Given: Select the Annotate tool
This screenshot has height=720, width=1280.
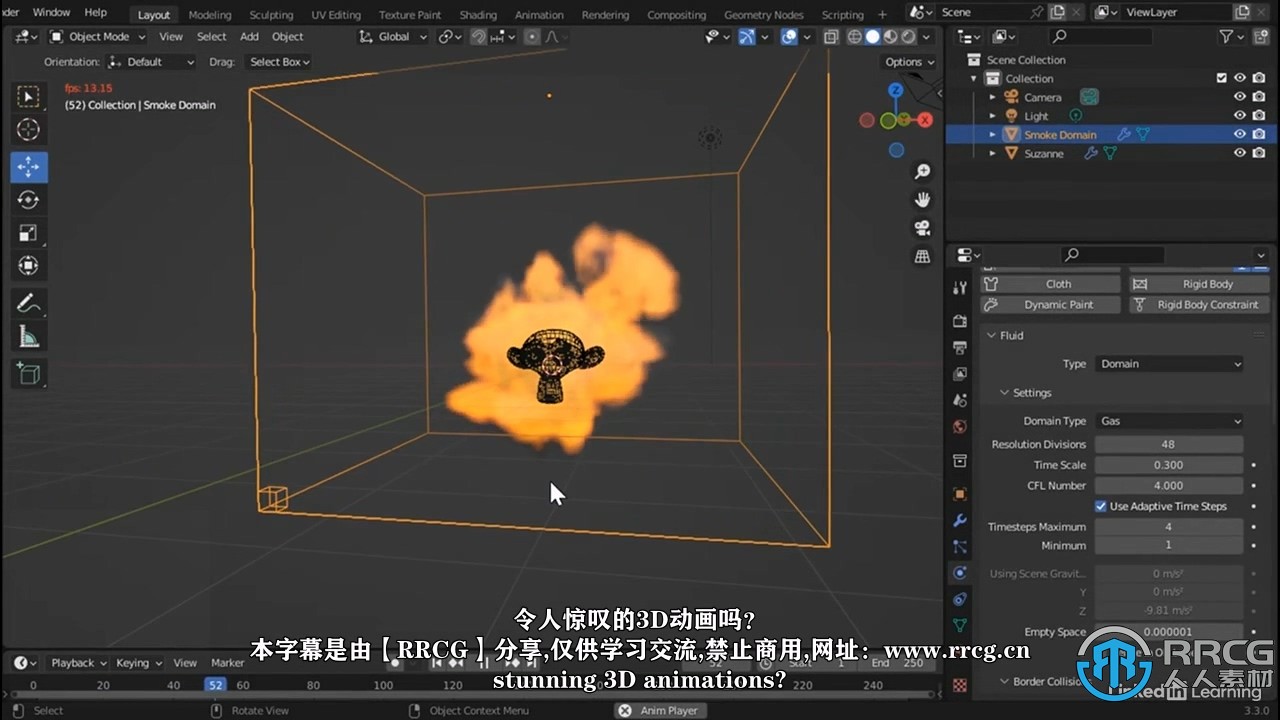Looking at the screenshot, I should tap(29, 303).
